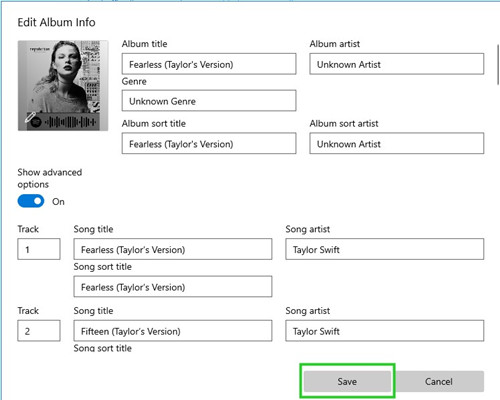Click the Genre field showing Unknown Genre

pyautogui.click(x=209, y=100)
